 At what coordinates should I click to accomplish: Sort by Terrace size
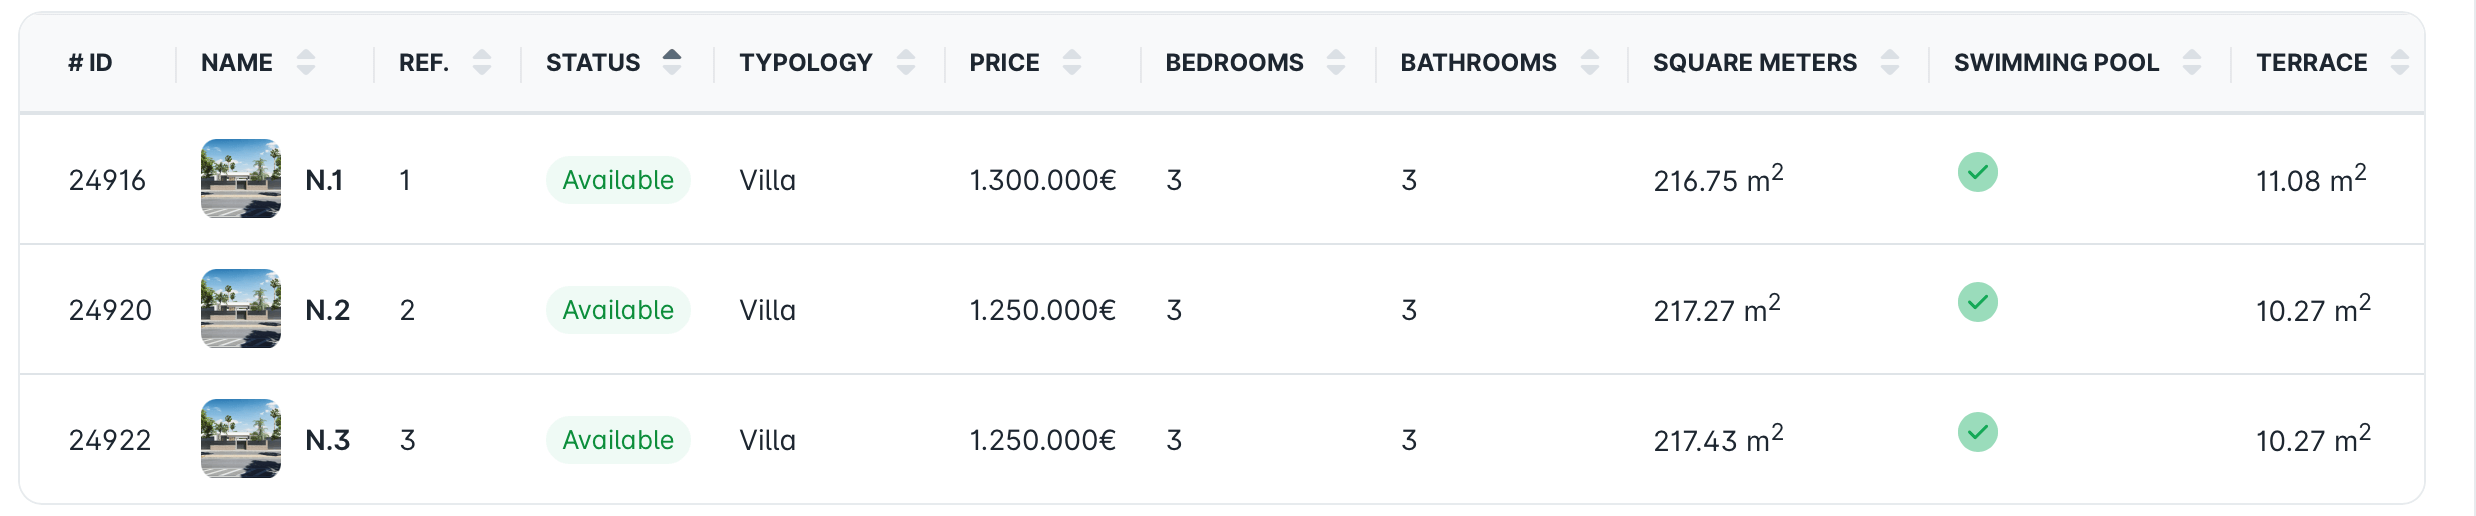(2400, 63)
